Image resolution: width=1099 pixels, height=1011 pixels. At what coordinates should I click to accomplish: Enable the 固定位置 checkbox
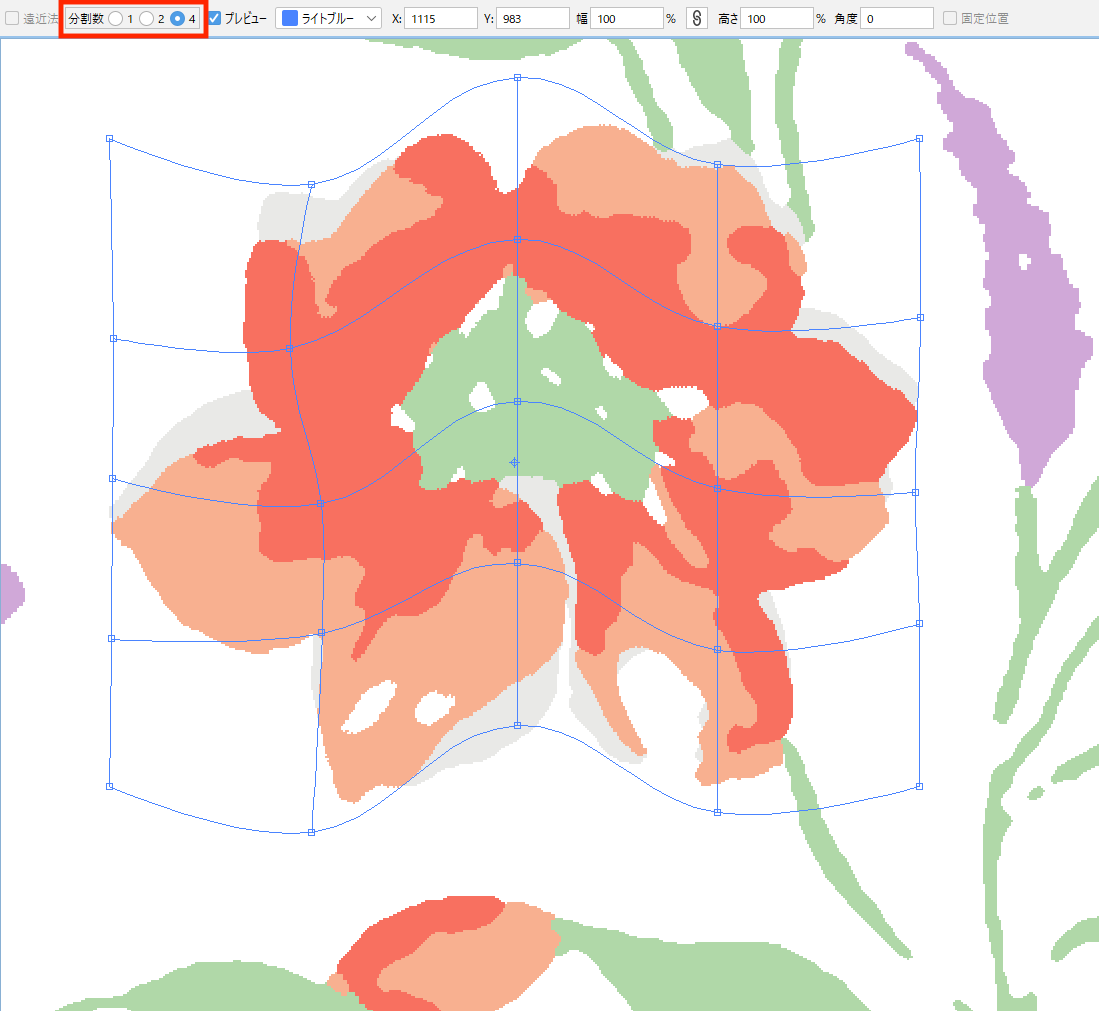click(x=950, y=18)
